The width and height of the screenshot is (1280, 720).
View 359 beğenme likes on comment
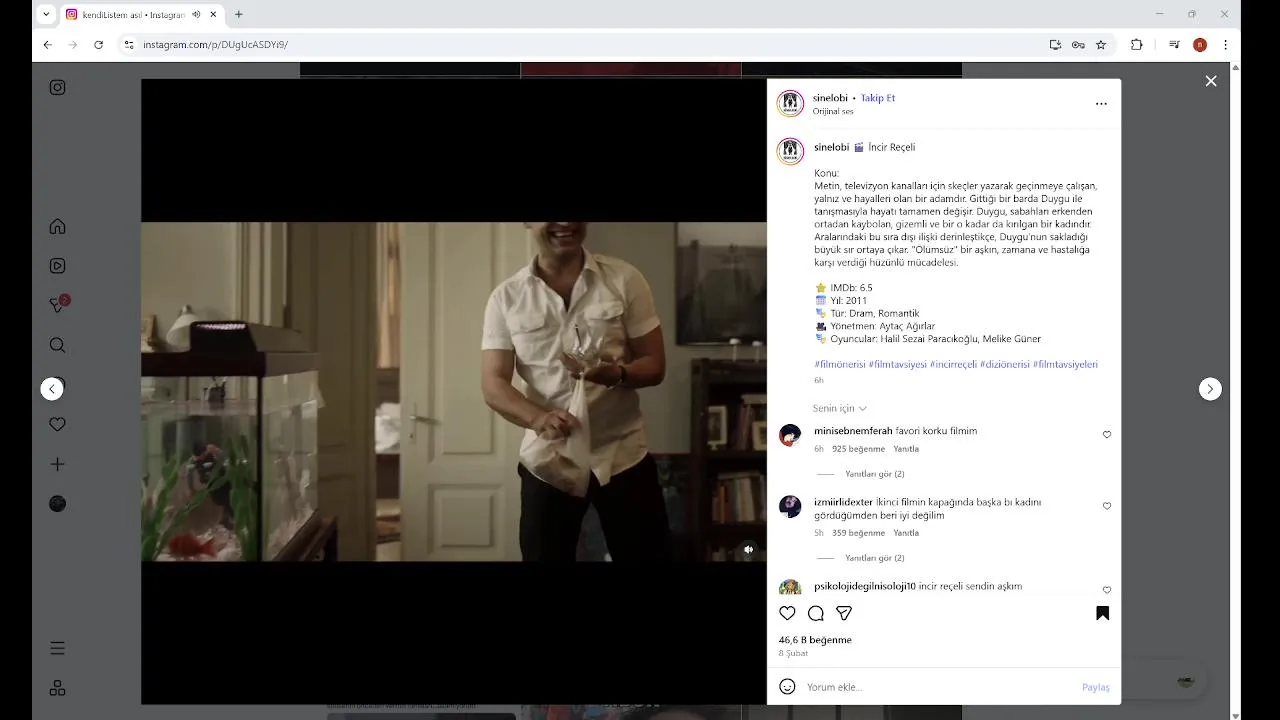pyautogui.click(x=858, y=533)
